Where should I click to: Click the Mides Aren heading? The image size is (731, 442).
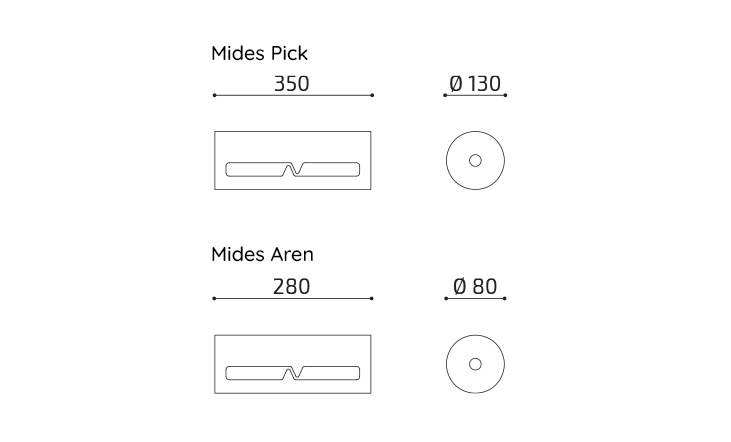(262, 255)
